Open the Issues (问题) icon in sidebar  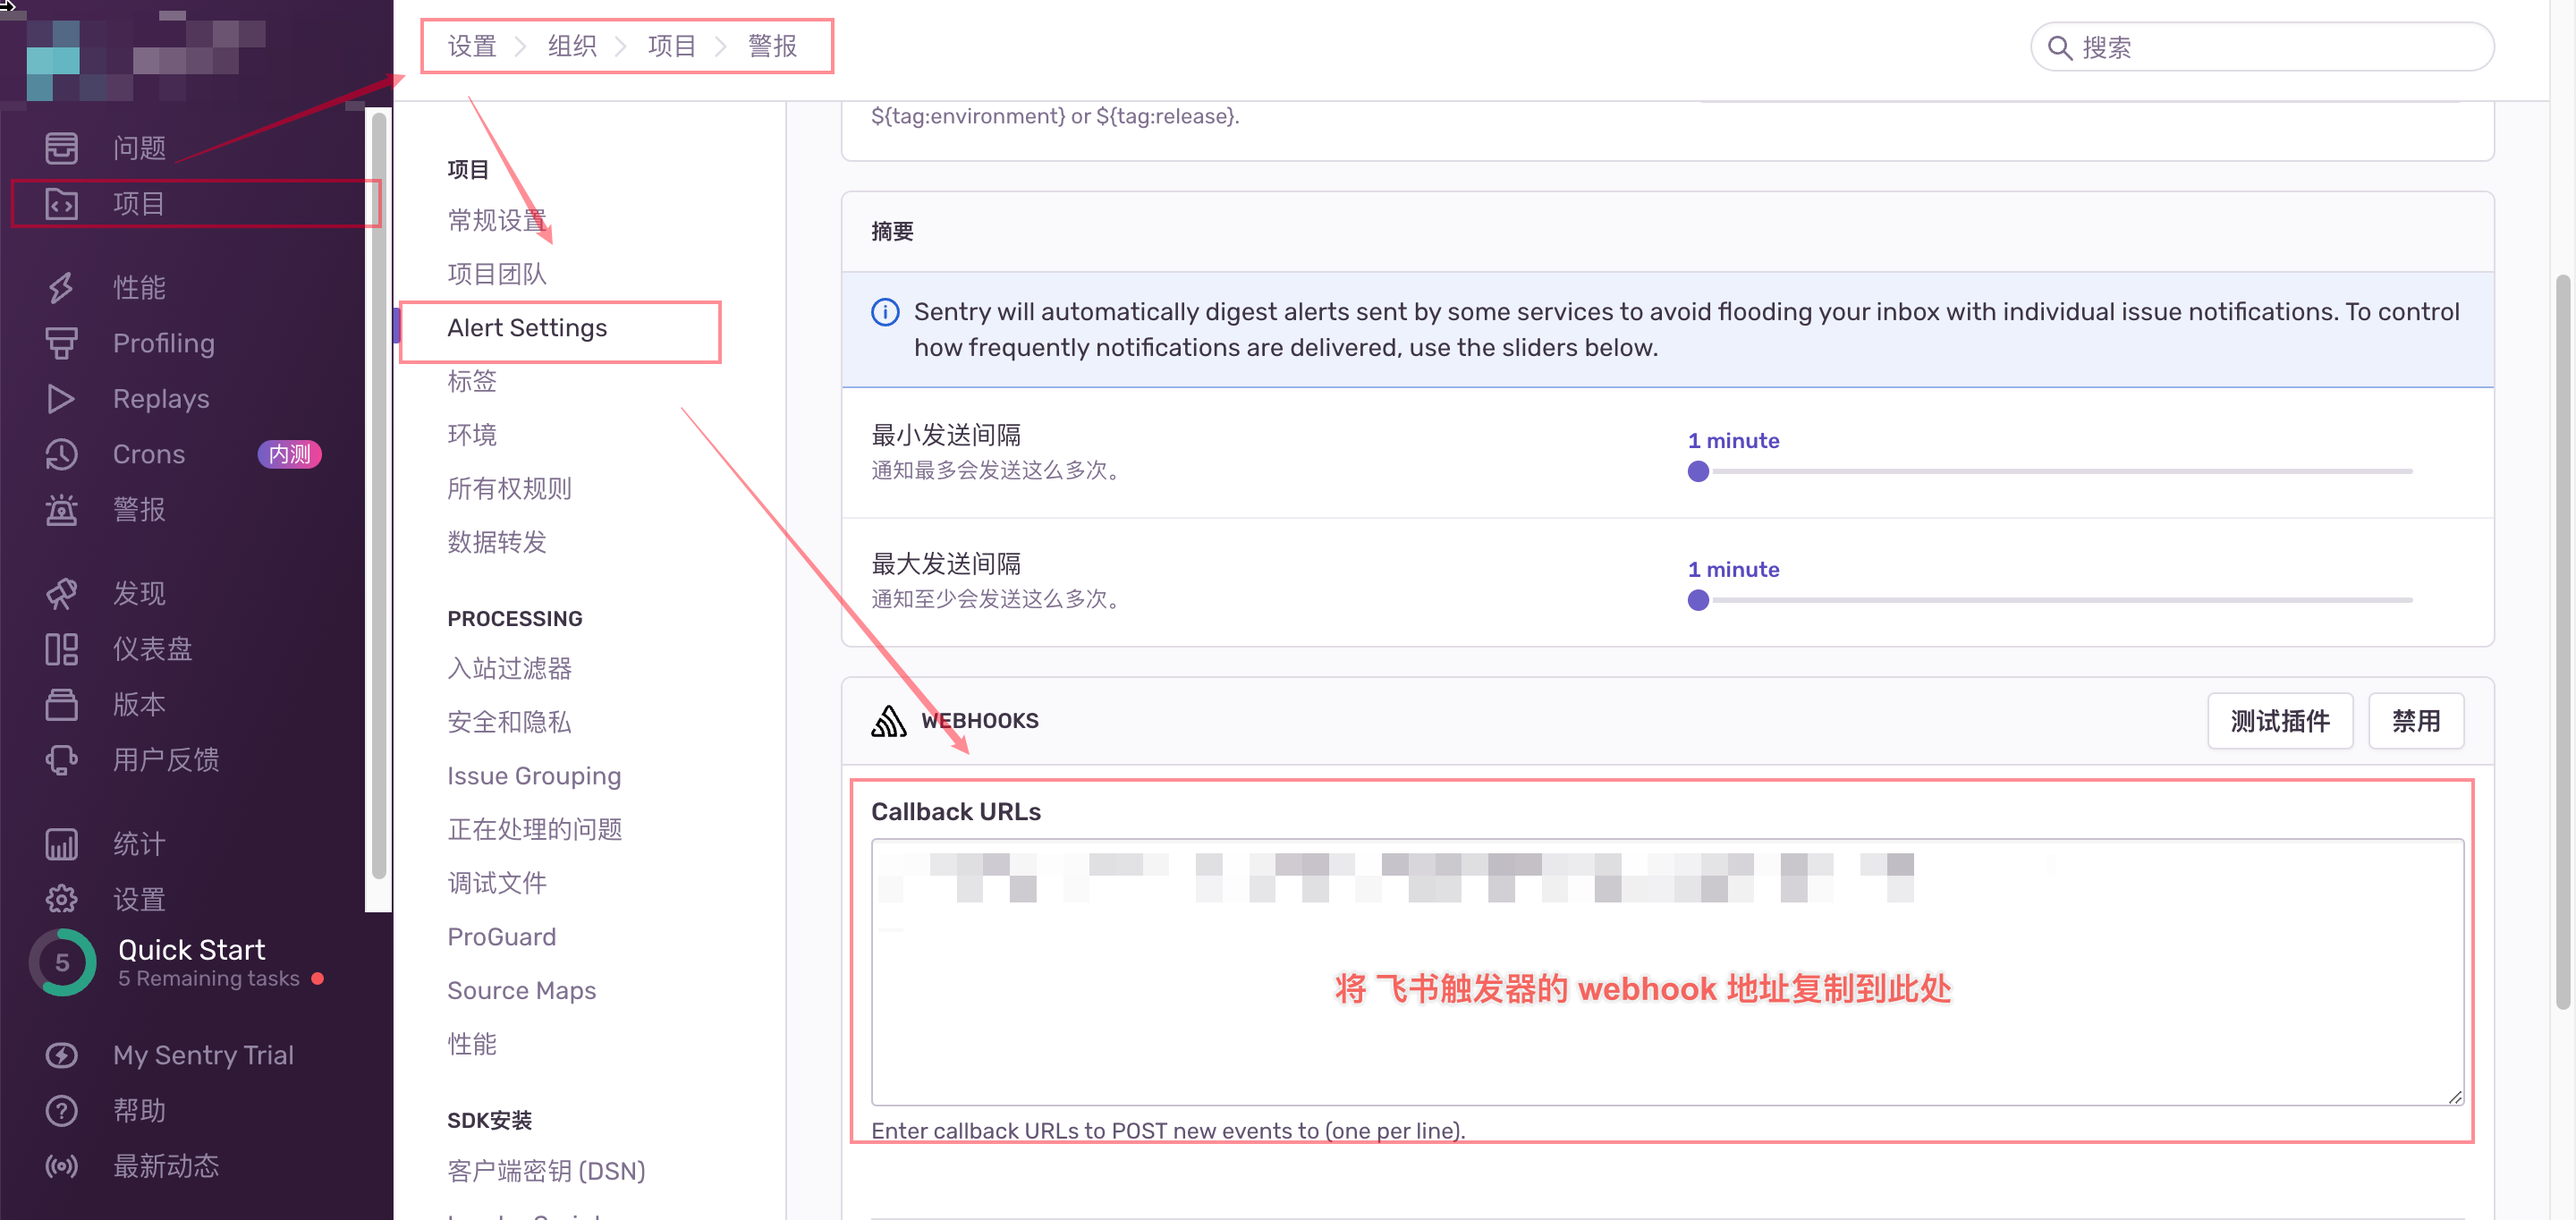tap(61, 147)
